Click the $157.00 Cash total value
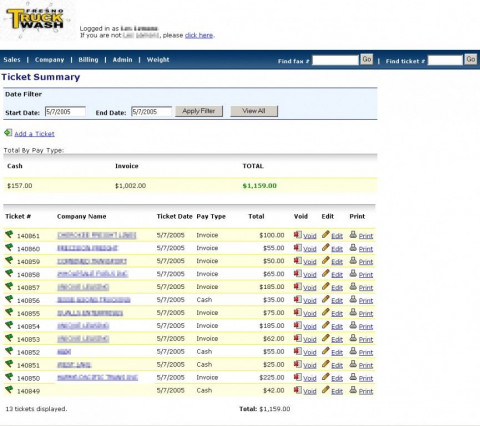The width and height of the screenshot is (480, 426). coord(20,186)
